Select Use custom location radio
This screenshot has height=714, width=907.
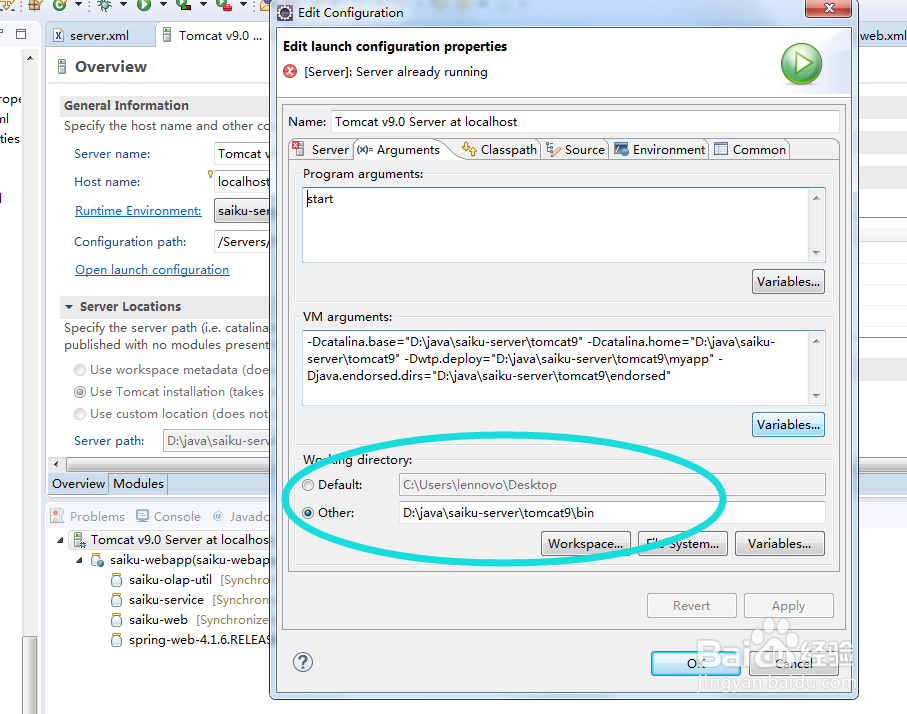[80, 414]
